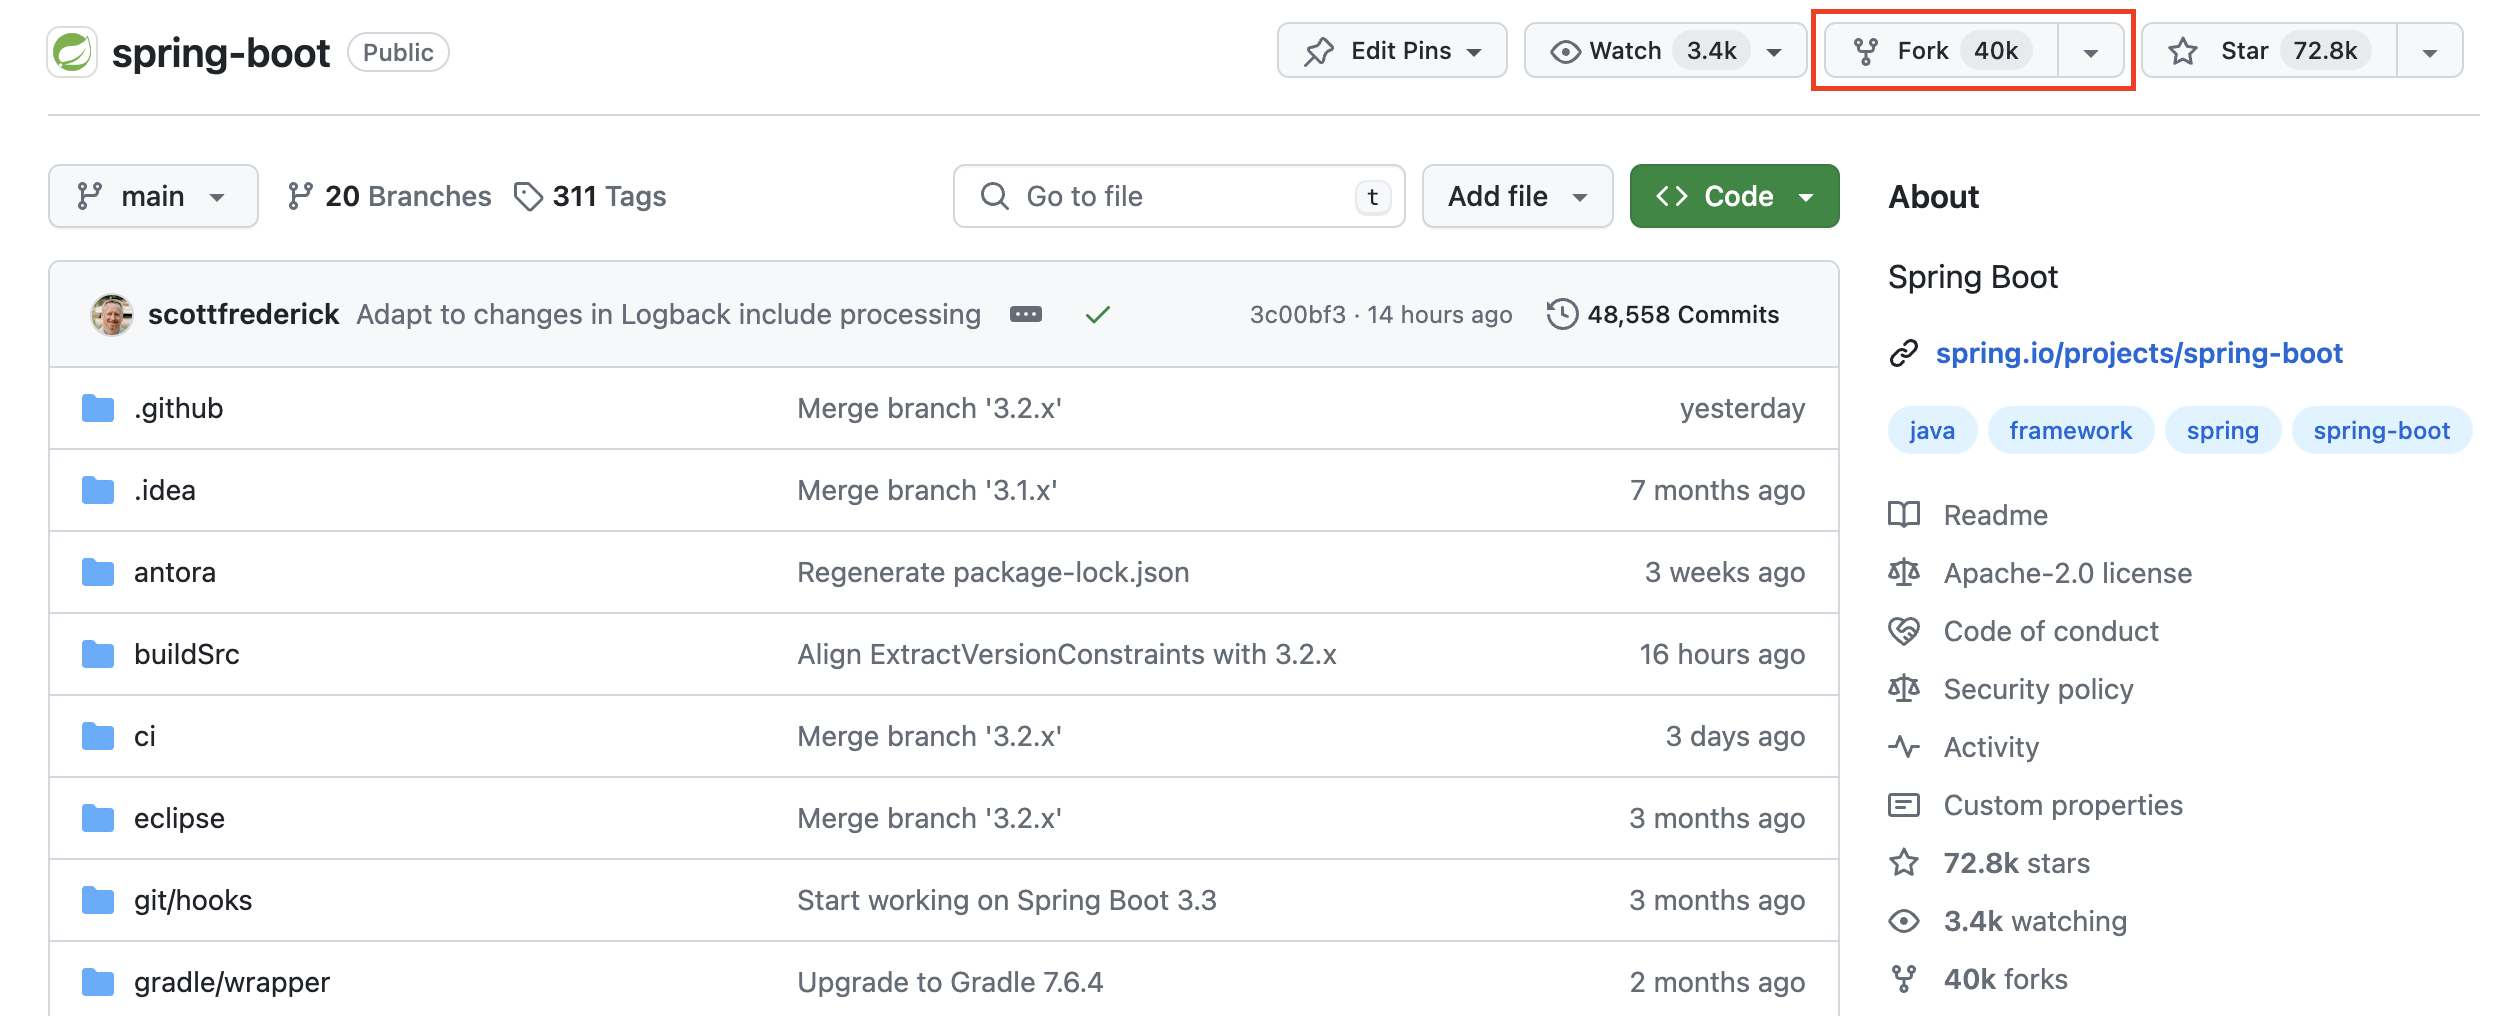
Task: Click the tag icon beside 311 Tags
Action: tap(528, 196)
